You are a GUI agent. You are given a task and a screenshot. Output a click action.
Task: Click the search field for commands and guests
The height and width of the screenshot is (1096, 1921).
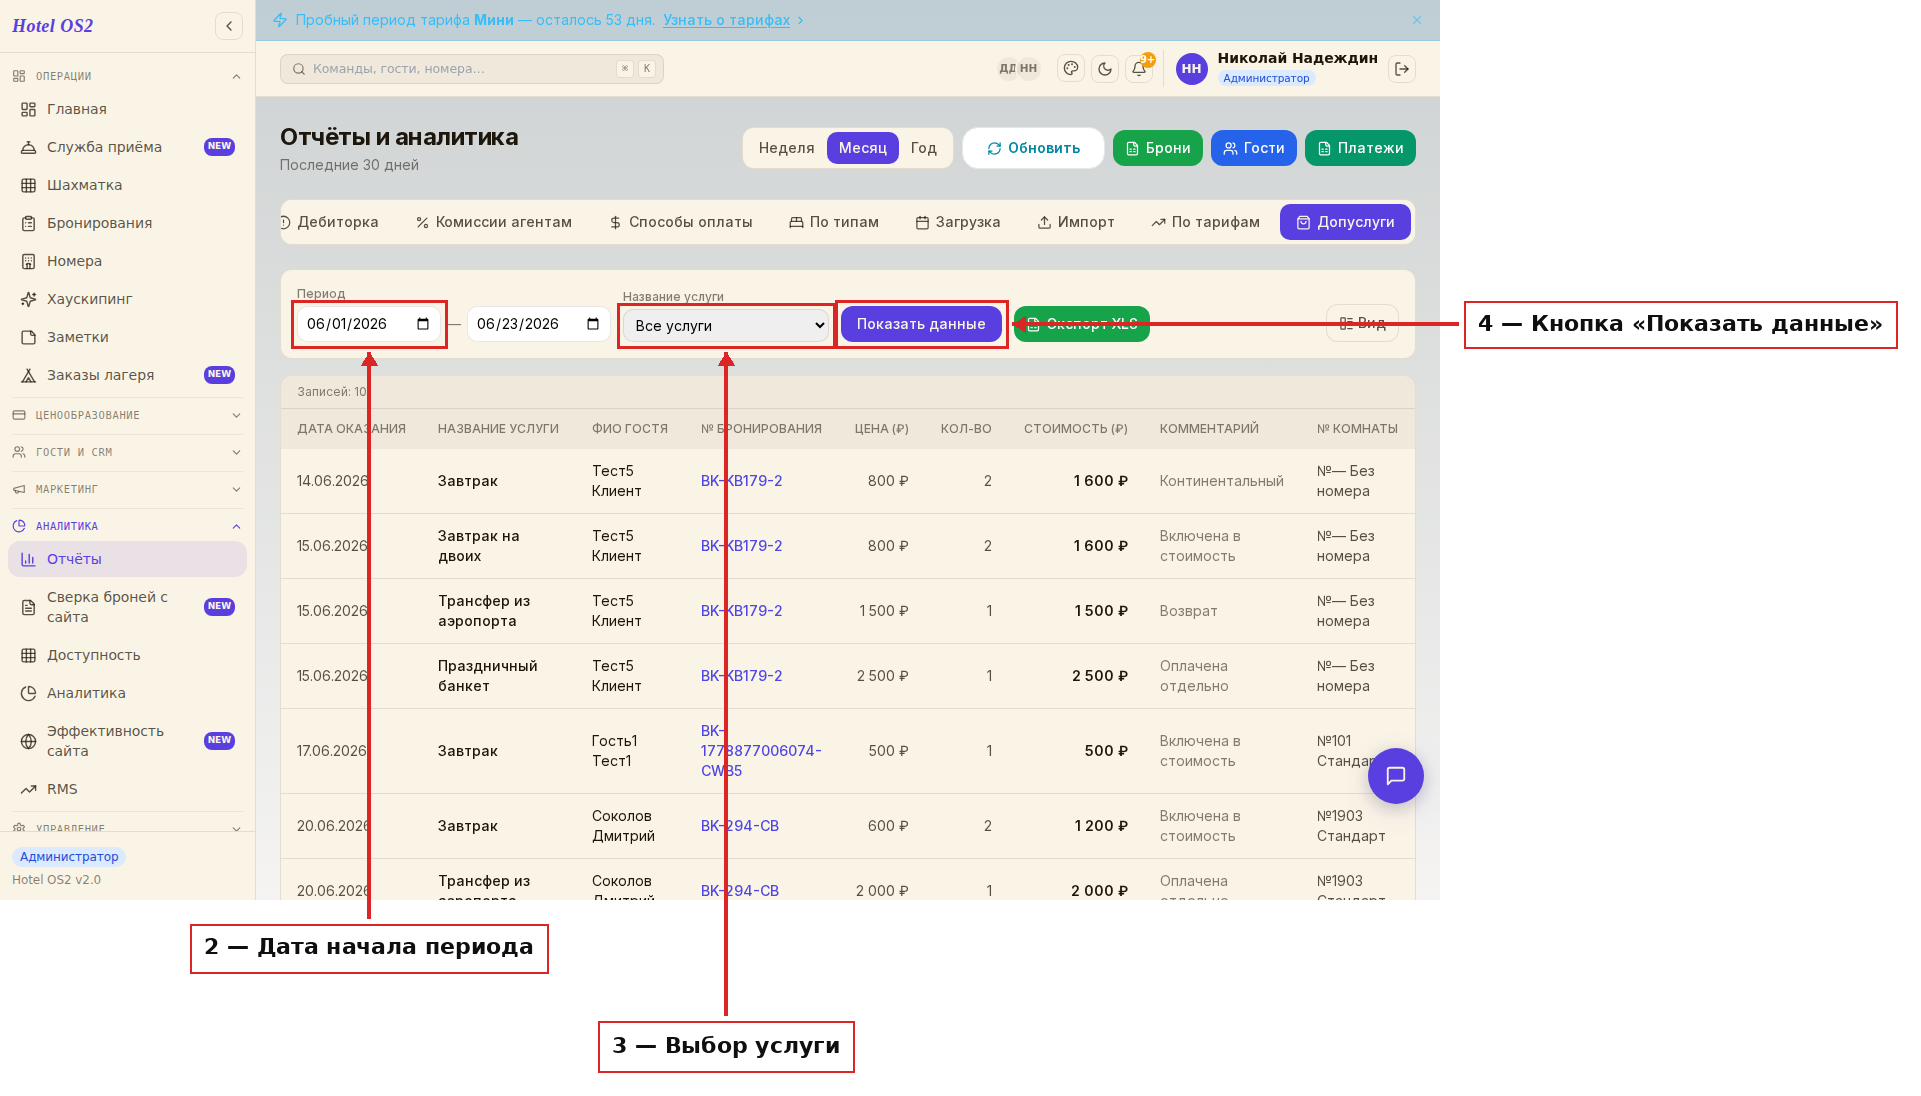pyautogui.click(x=472, y=69)
